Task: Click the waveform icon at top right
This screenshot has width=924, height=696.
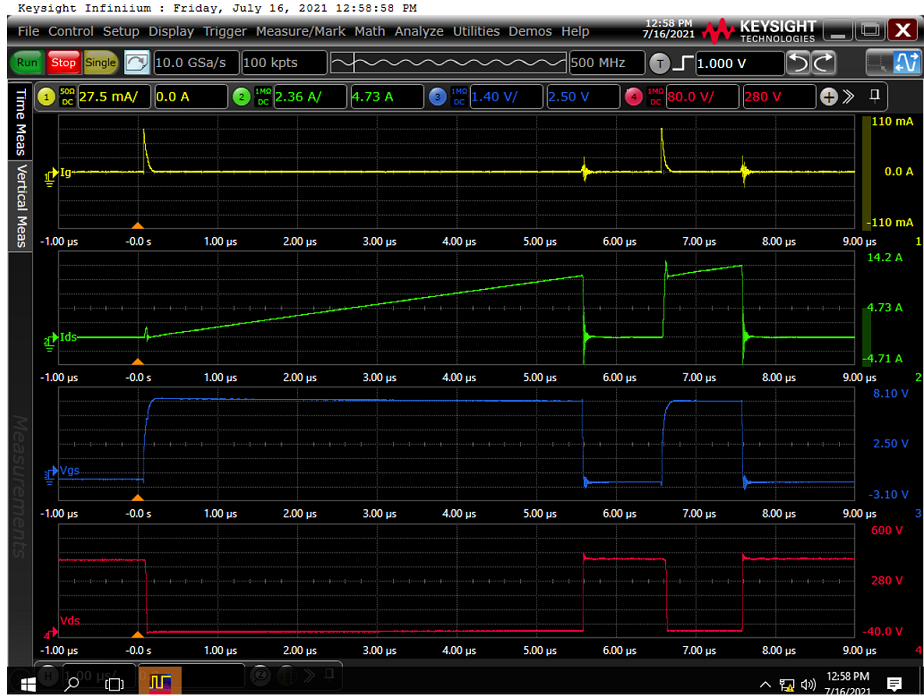Action: point(906,63)
